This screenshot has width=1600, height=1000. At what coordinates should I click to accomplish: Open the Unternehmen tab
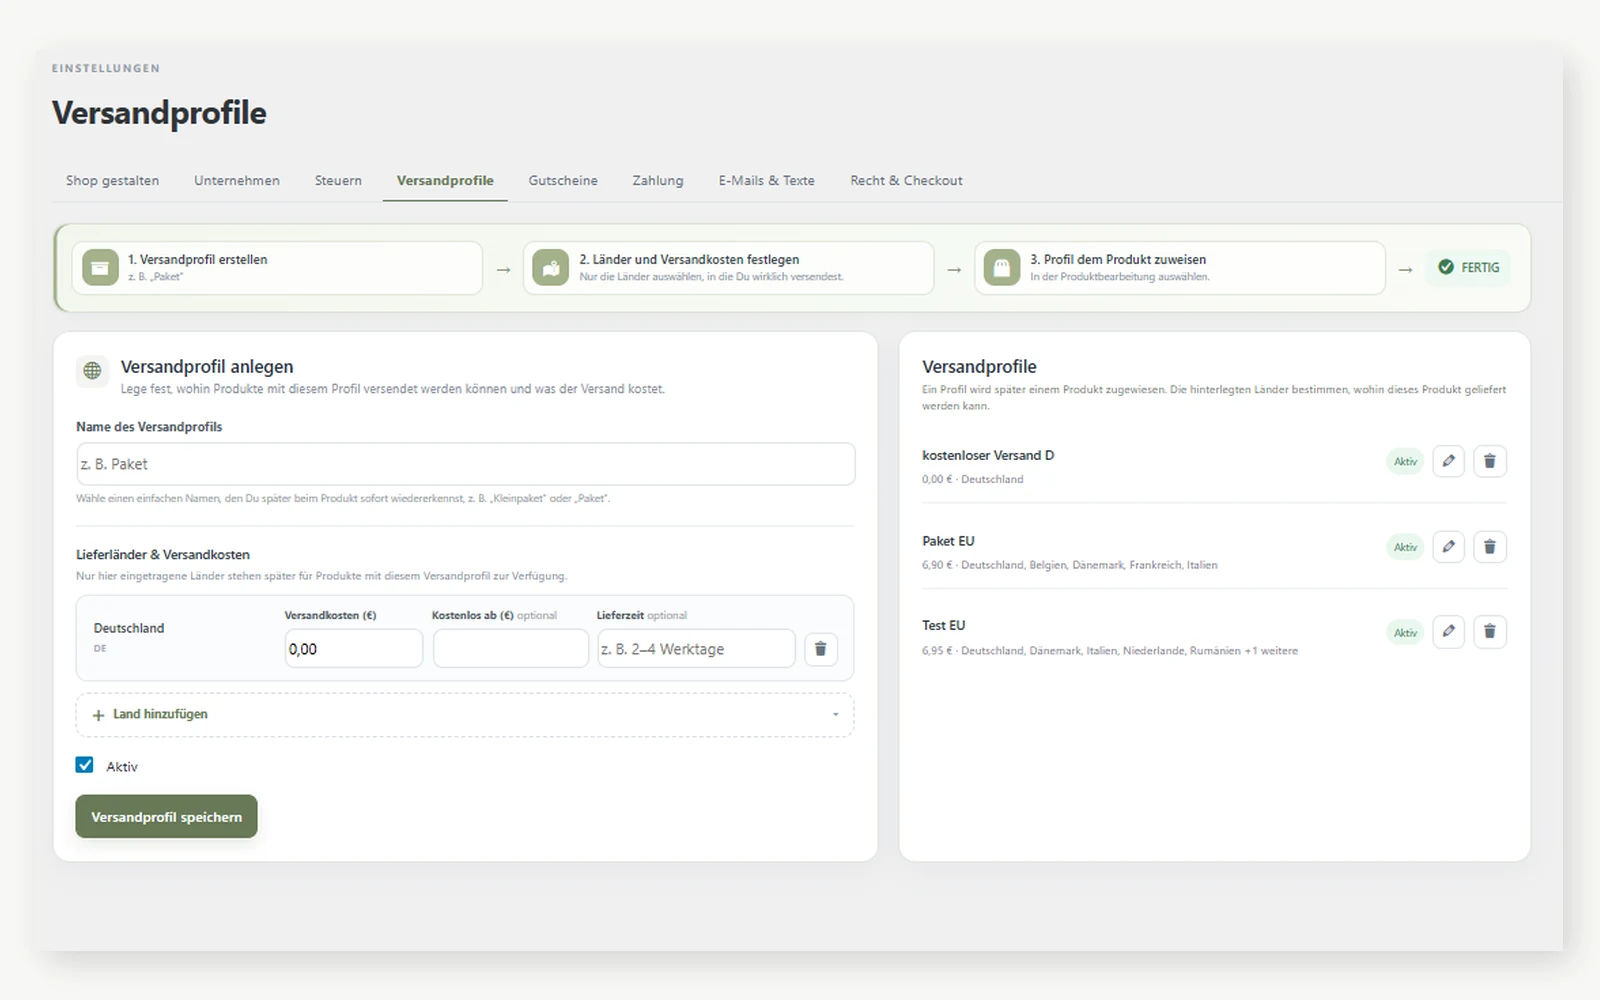click(x=237, y=181)
